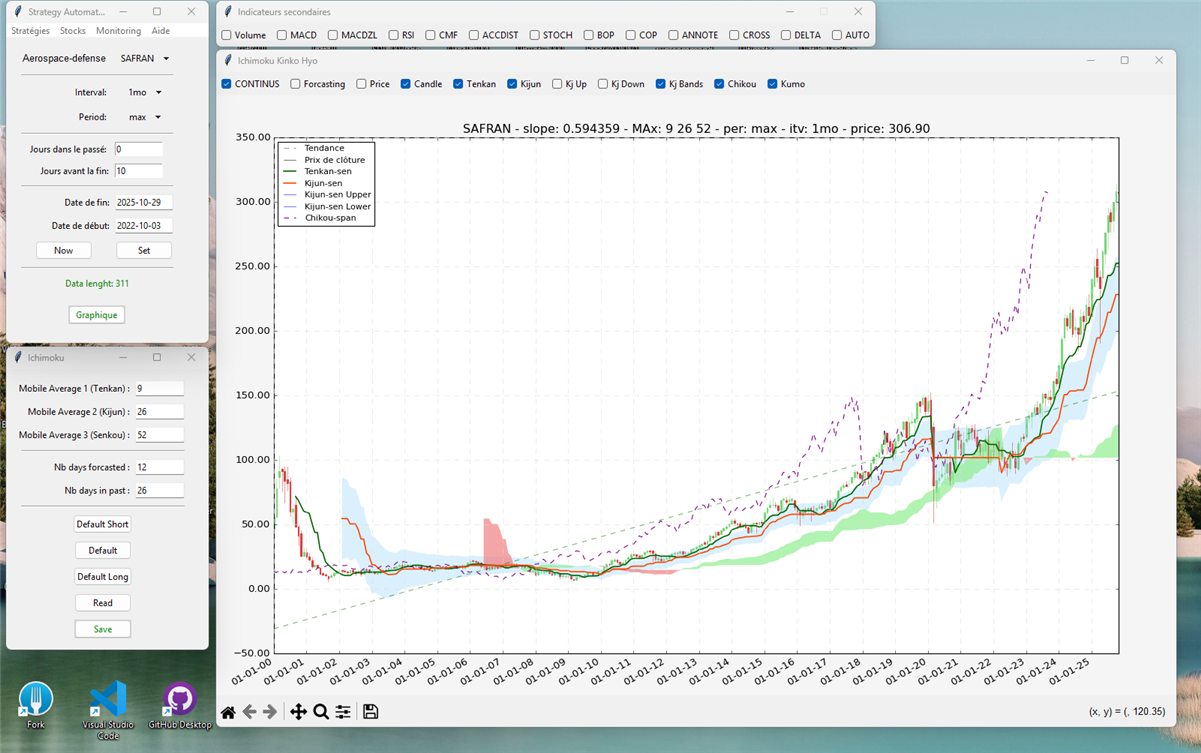Click the back arrow in chart toolbar
The height and width of the screenshot is (753, 1201).
click(x=250, y=712)
